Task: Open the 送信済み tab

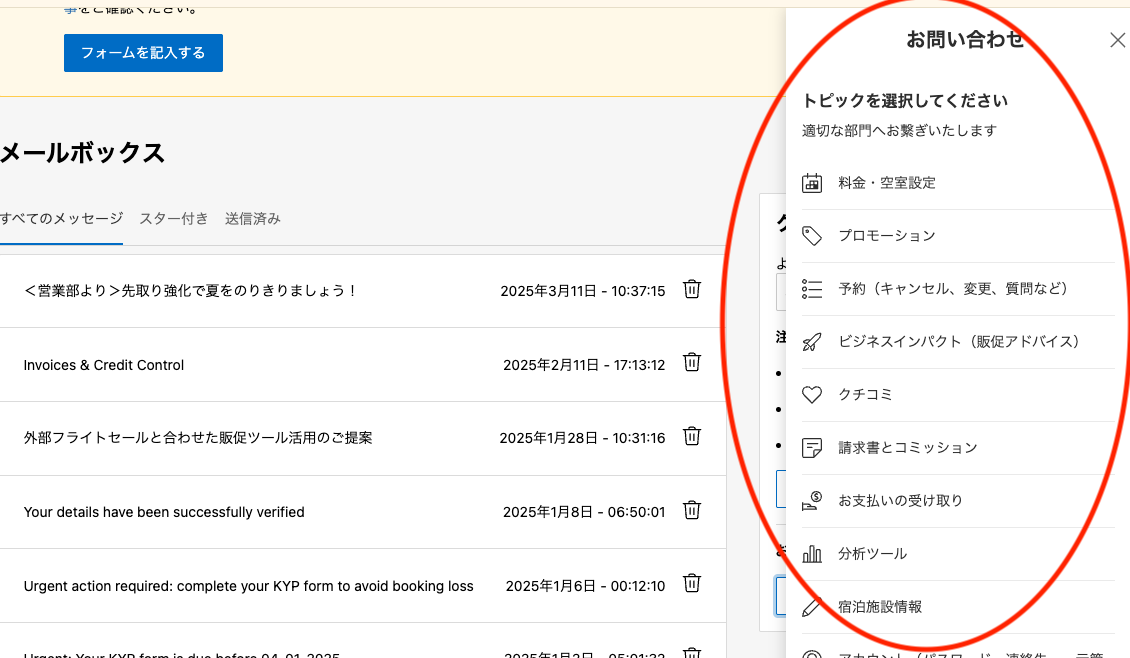Action: tap(252, 218)
